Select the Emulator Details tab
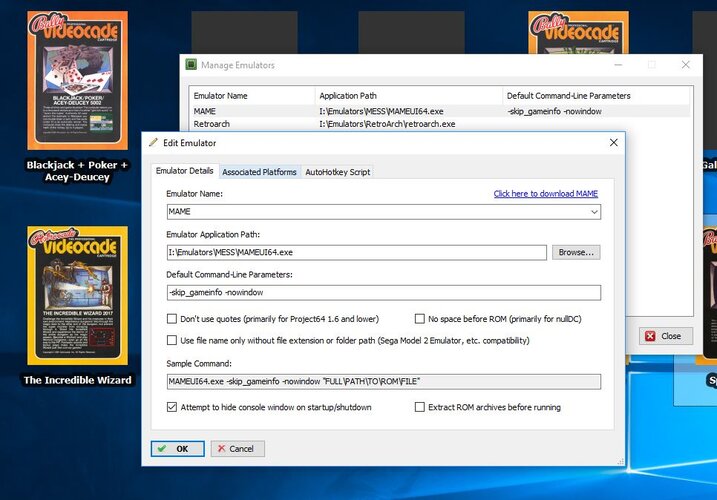The image size is (717, 500). click(185, 171)
